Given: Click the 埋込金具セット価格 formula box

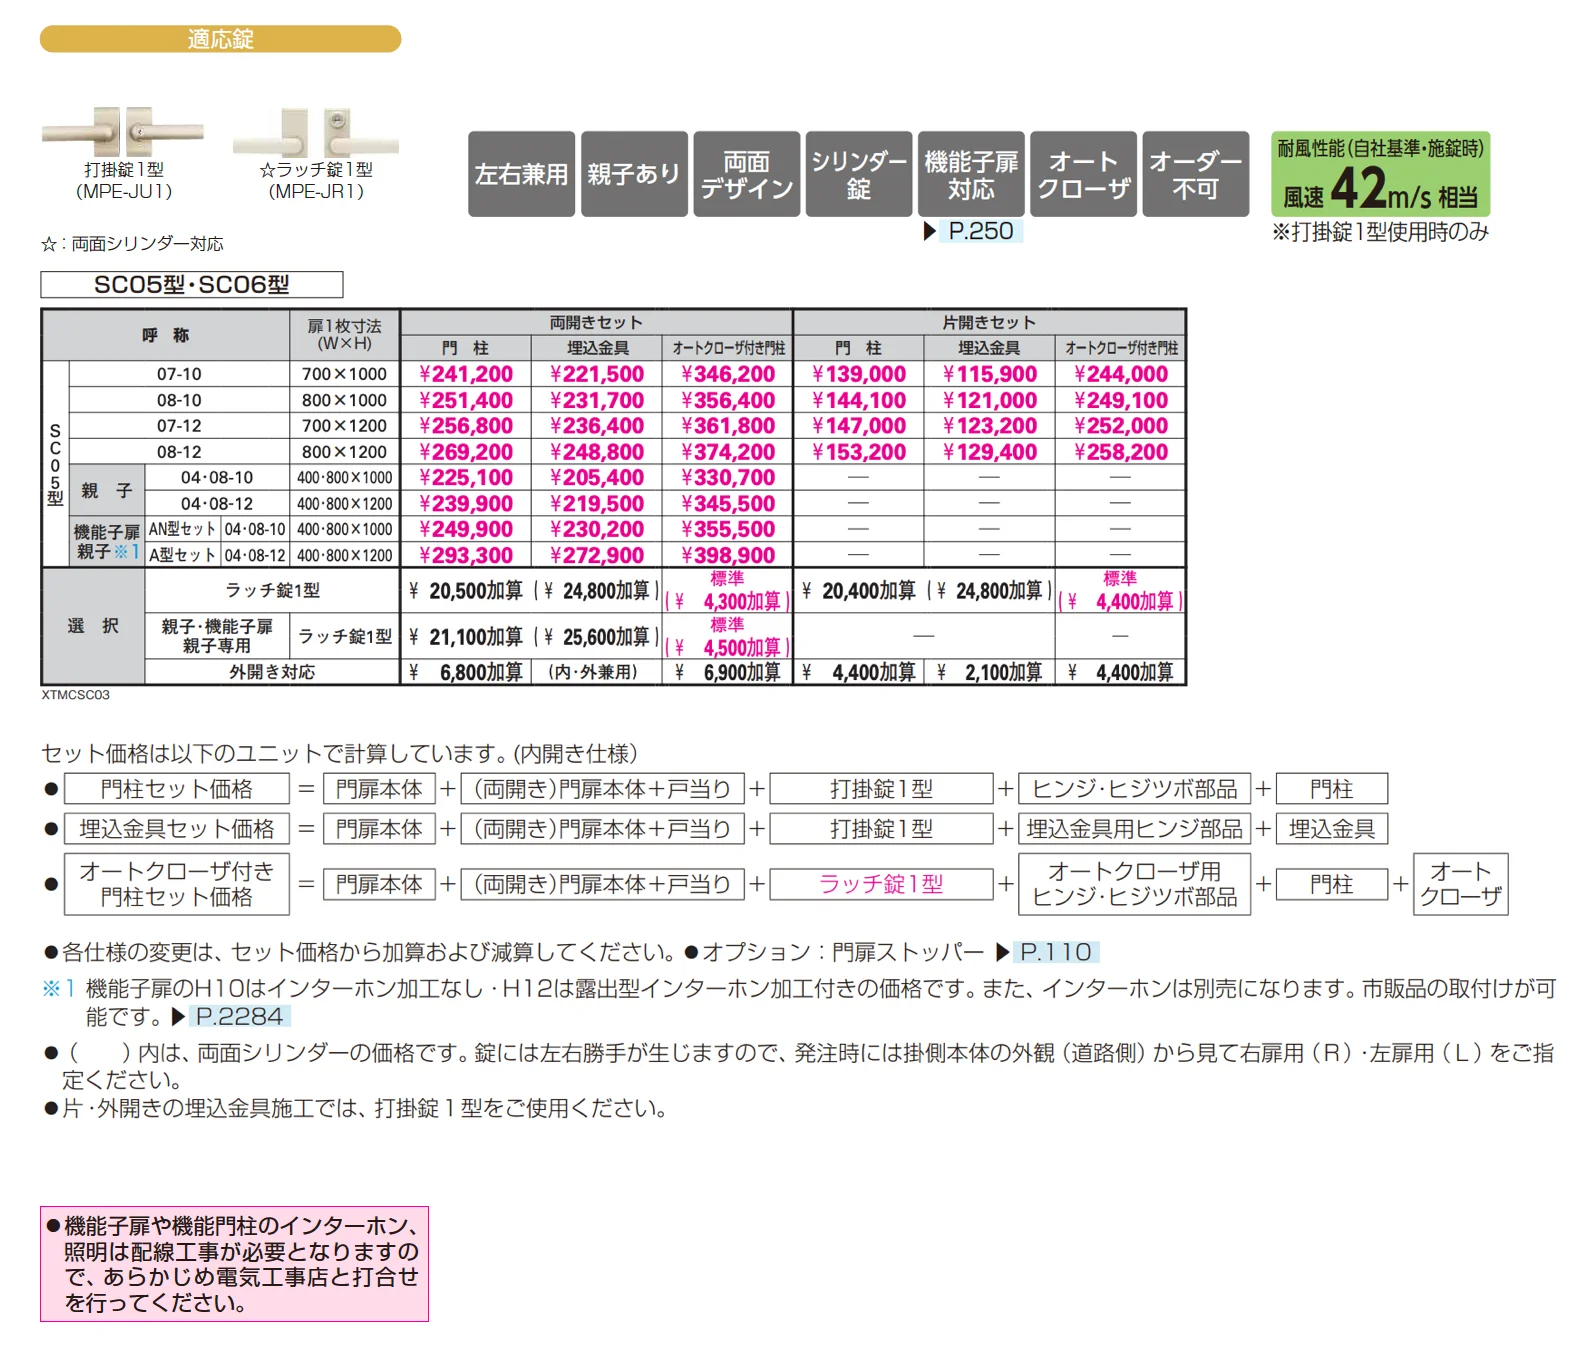Looking at the screenshot, I should (177, 829).
